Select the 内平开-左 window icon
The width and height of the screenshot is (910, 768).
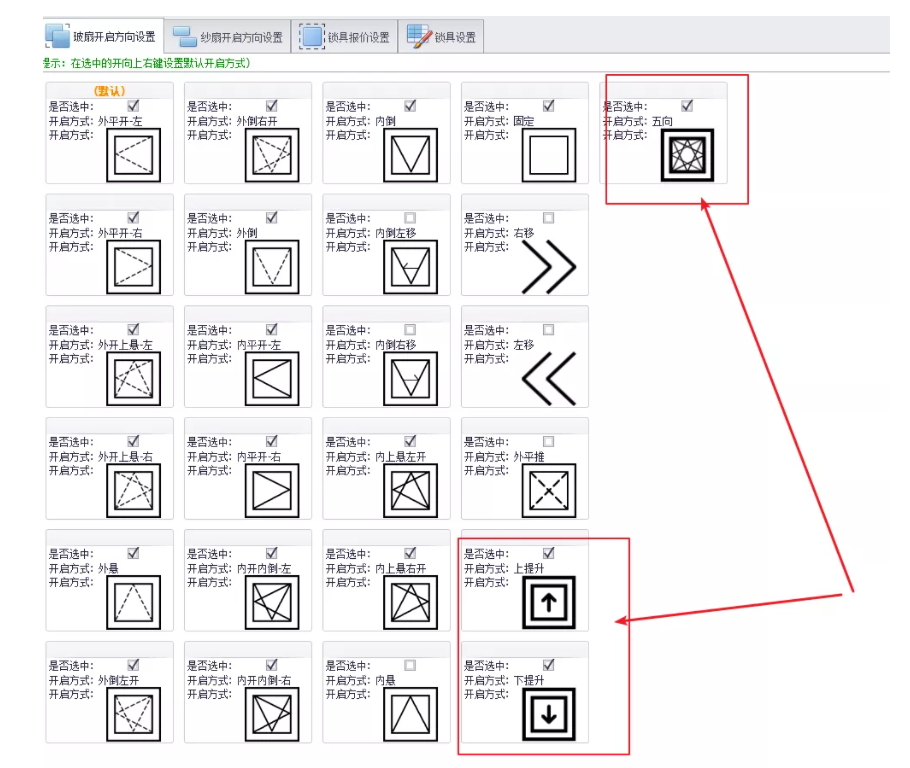(x=272, y=379)
